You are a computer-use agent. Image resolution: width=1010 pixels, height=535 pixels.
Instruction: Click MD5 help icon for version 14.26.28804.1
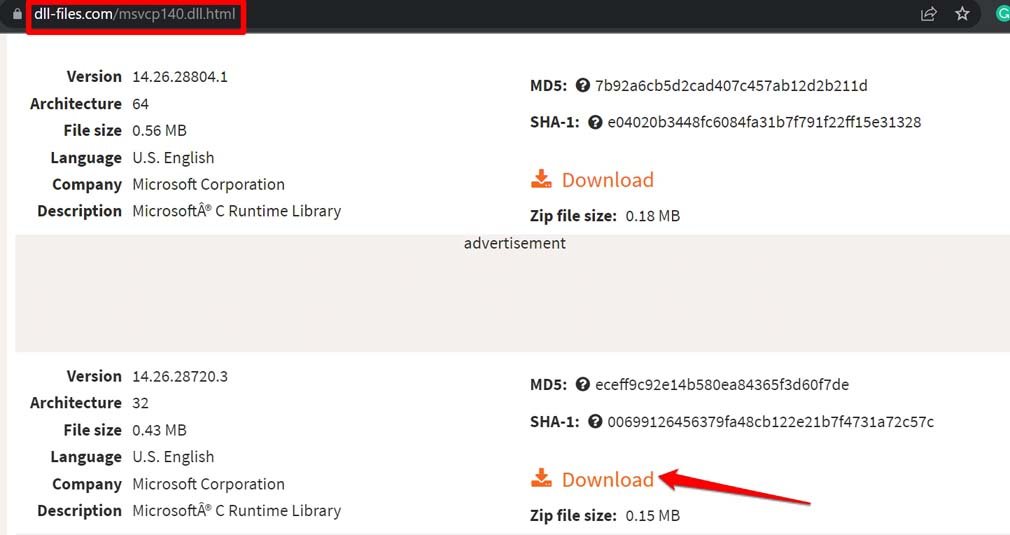coord(583,86)
